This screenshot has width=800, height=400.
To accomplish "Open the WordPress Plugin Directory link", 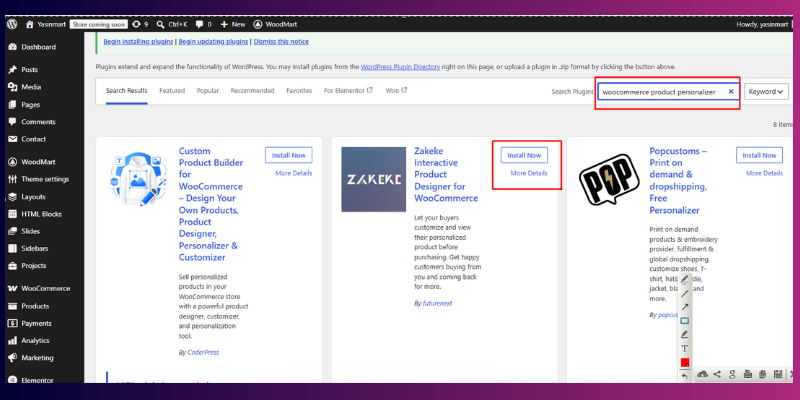I will click(400, 67).
